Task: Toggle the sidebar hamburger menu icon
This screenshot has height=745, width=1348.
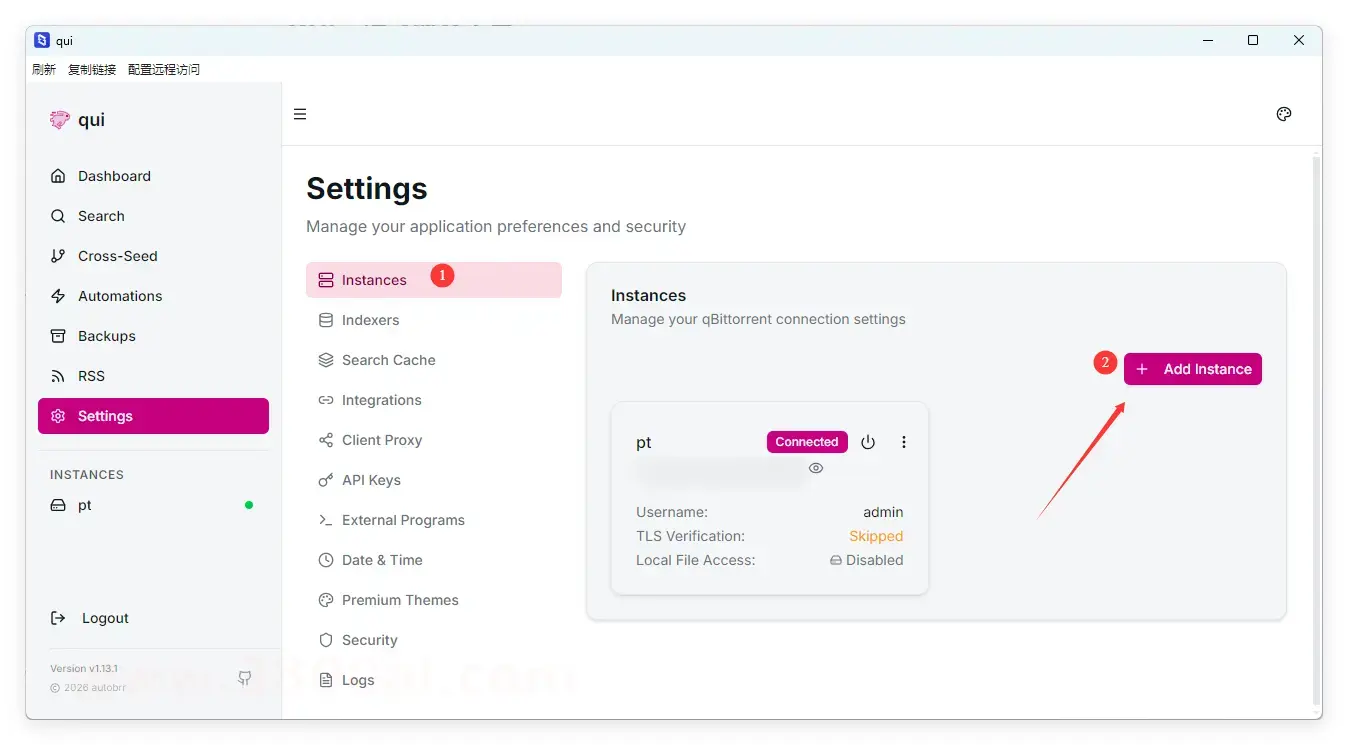Action: pyautogui.click(x=300, y=114)
